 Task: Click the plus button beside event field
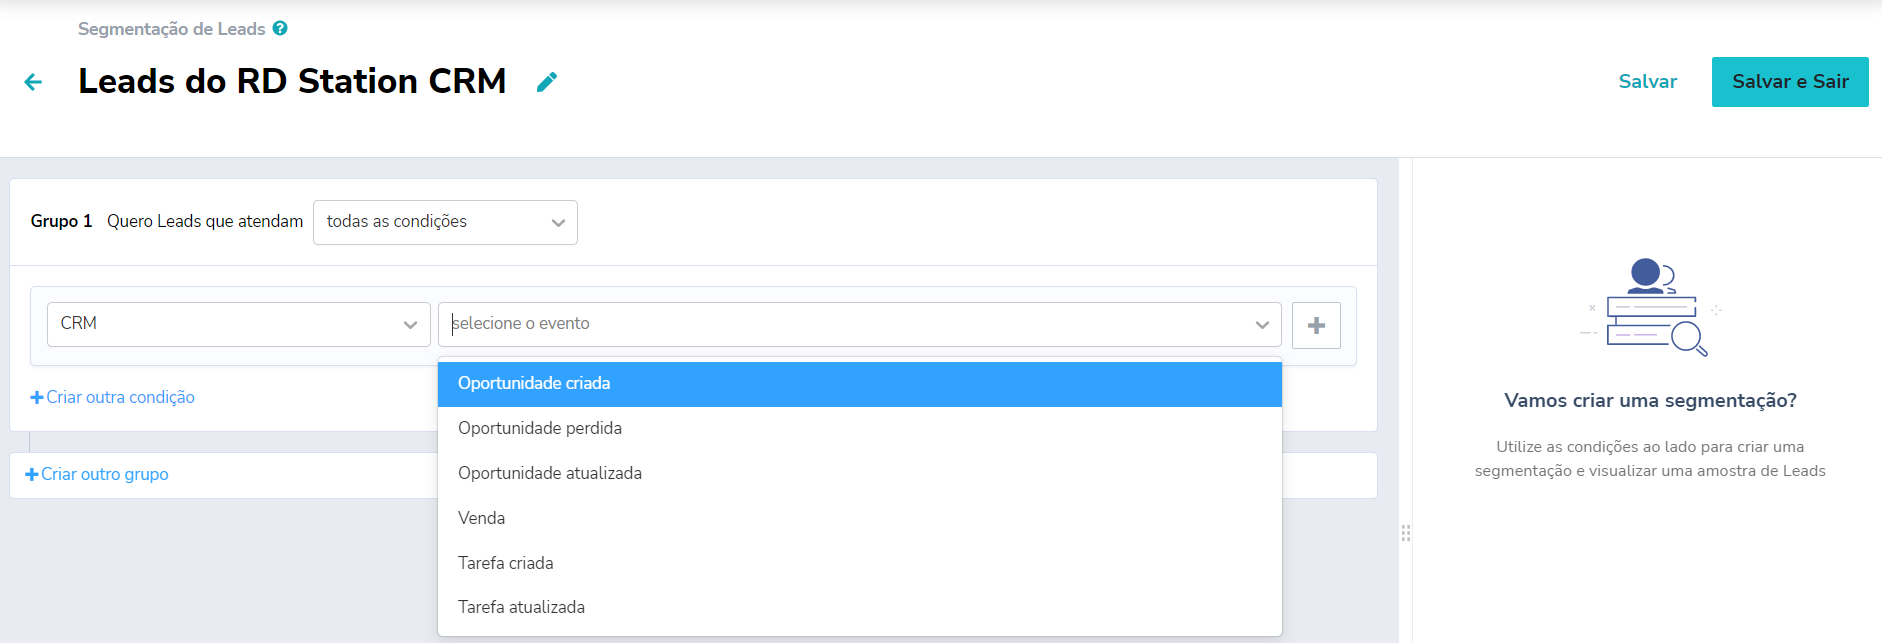pyautogui.click(x=1316, y=325)
